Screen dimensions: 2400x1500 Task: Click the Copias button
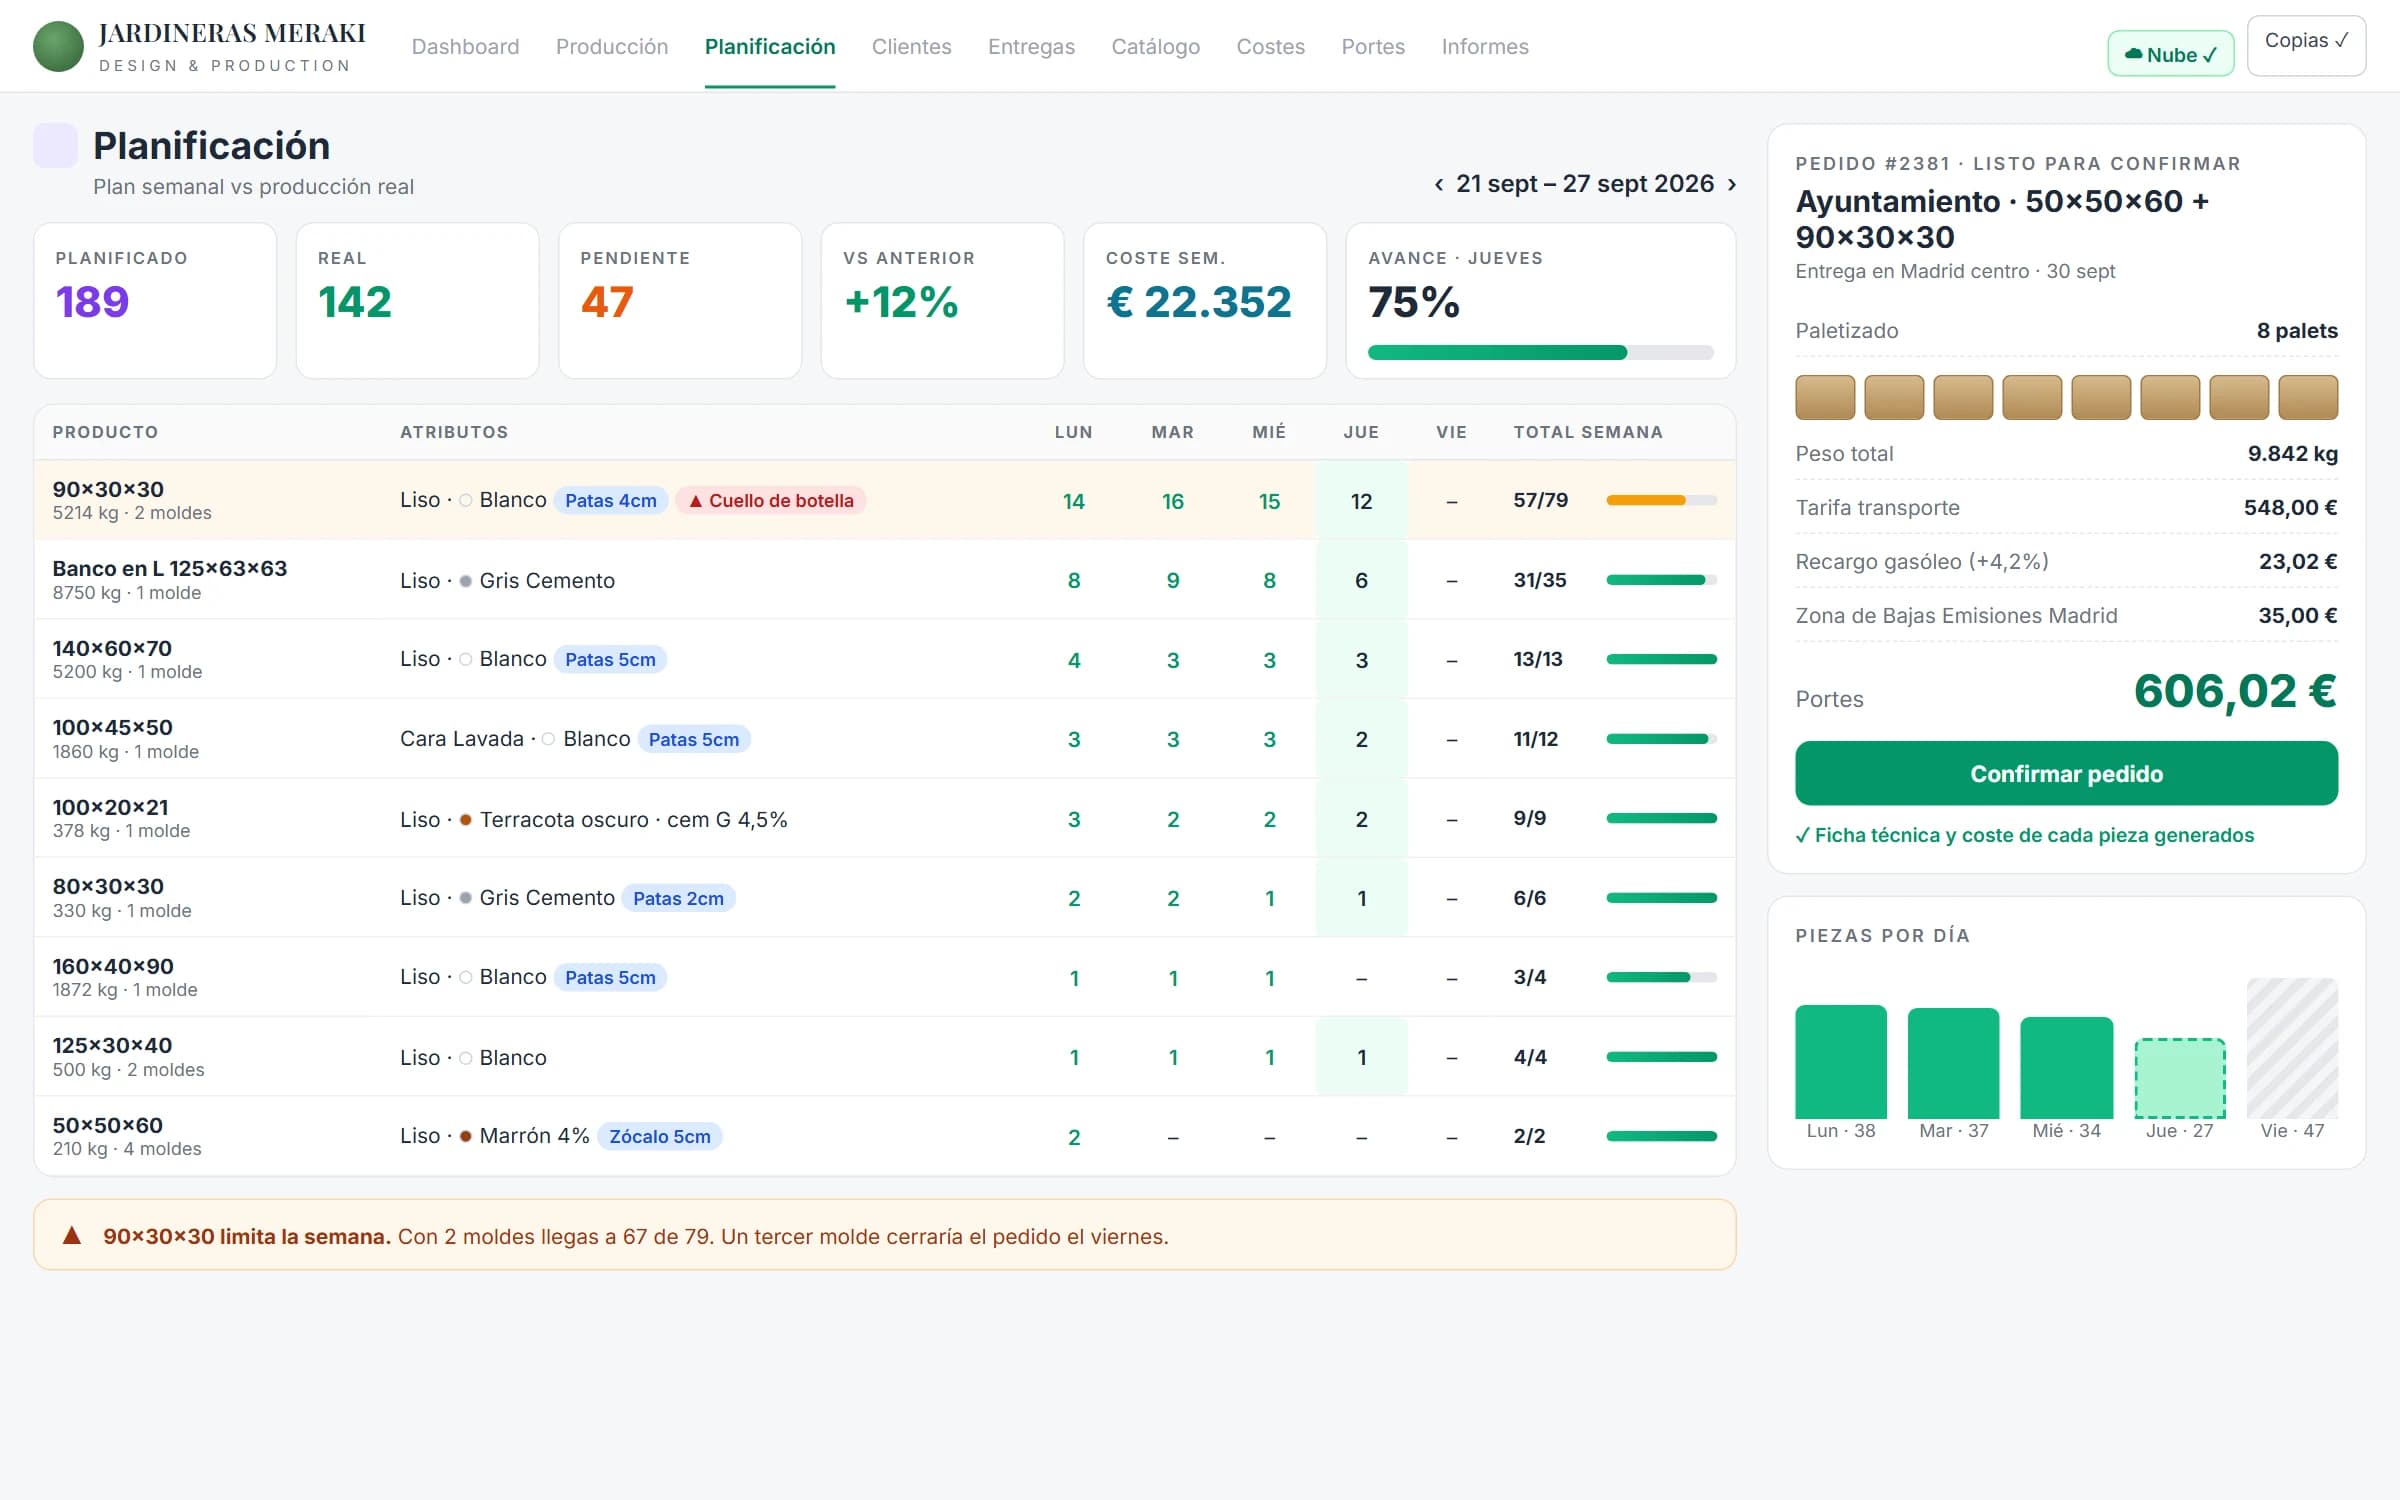pyautogui.click(x=2306, y=45)
